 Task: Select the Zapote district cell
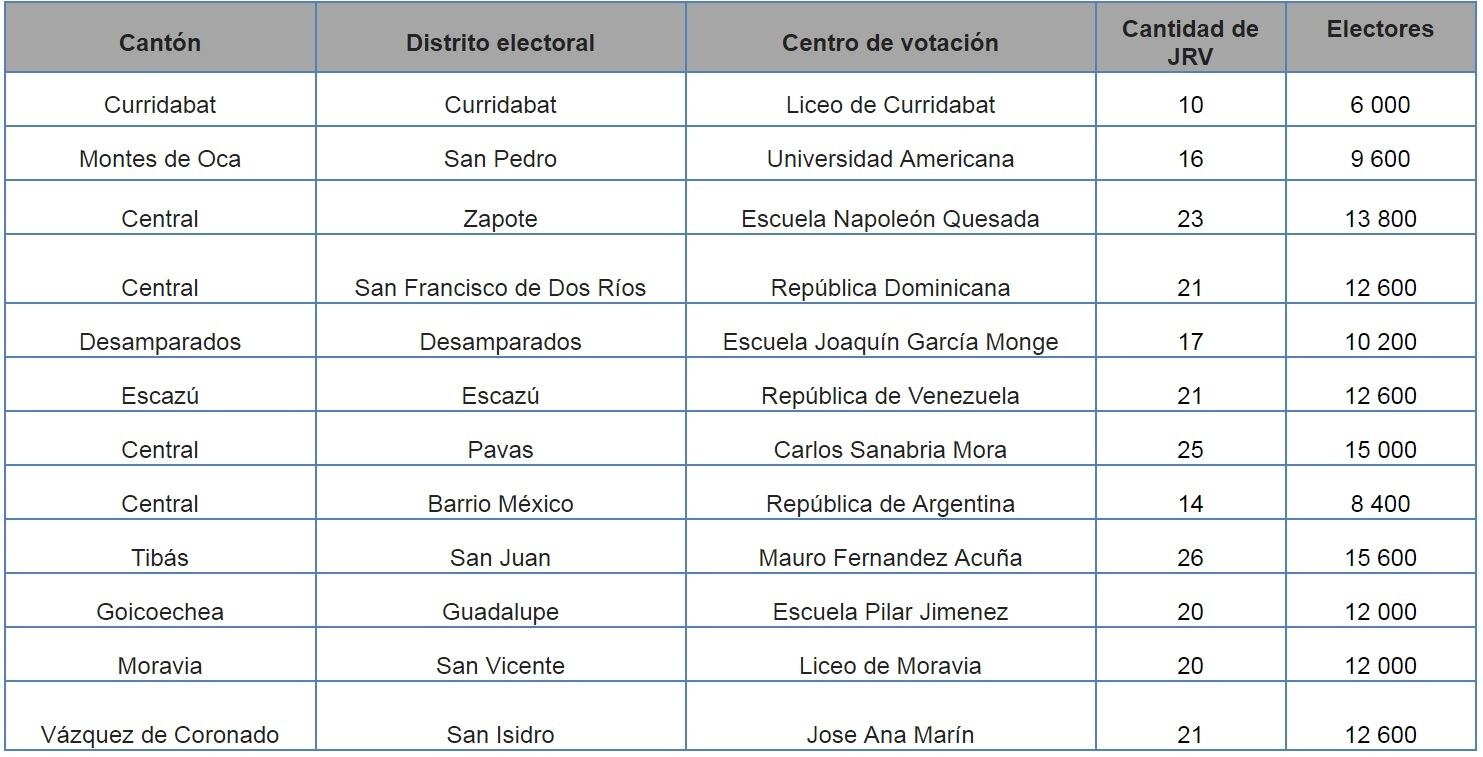[x=500, y=219]
